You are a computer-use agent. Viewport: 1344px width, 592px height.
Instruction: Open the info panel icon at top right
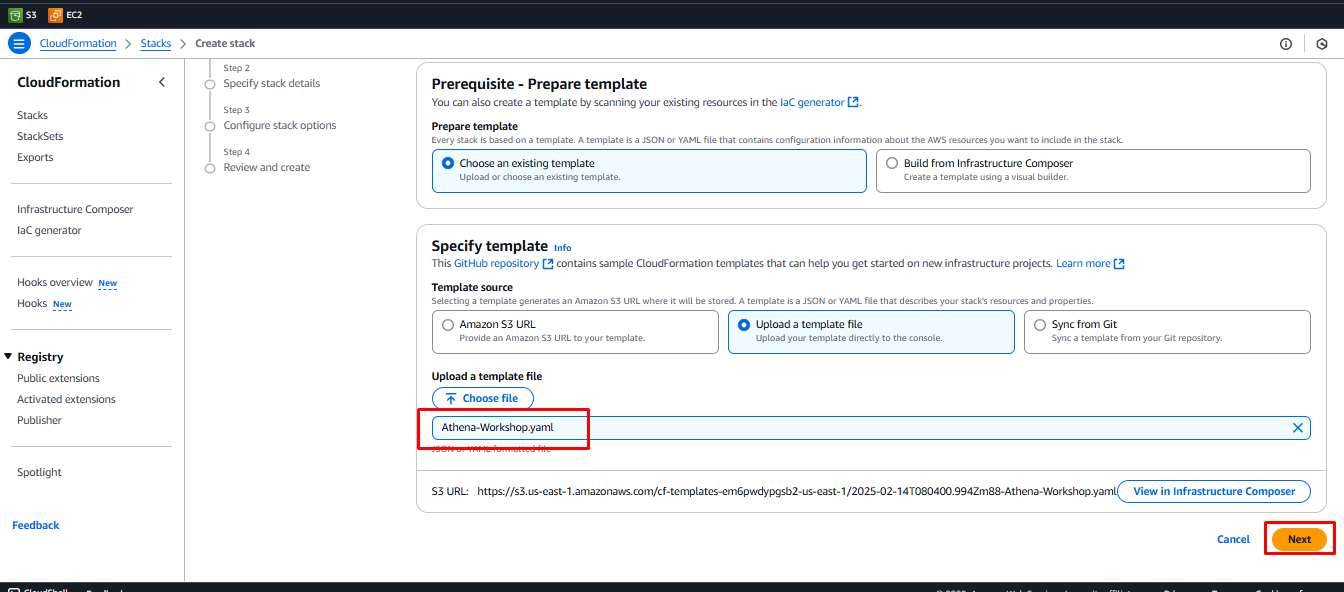pos(1286,44)
